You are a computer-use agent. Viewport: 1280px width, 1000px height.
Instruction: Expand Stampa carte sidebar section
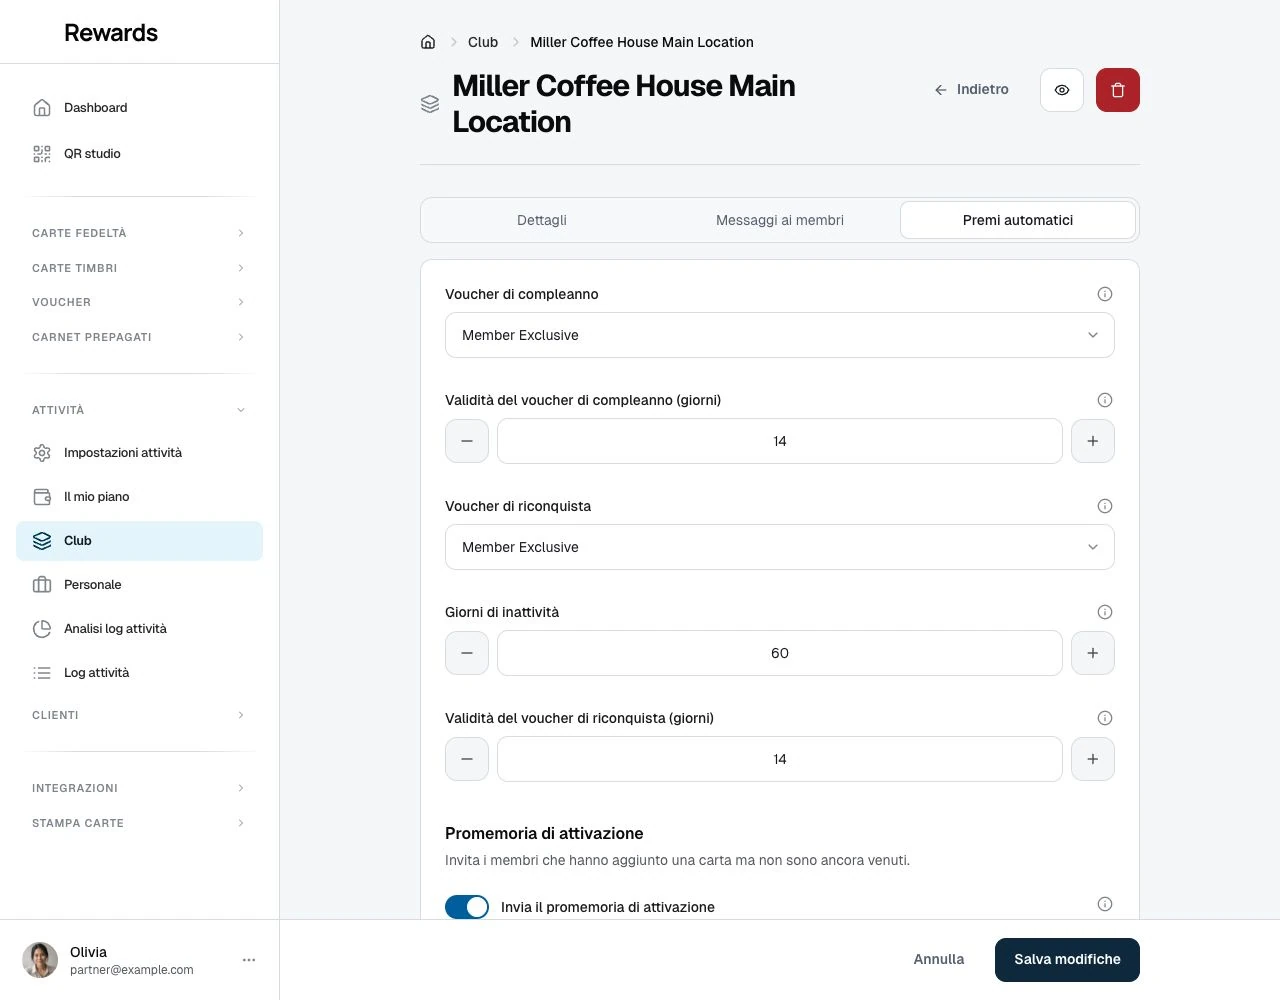point(139,823)
